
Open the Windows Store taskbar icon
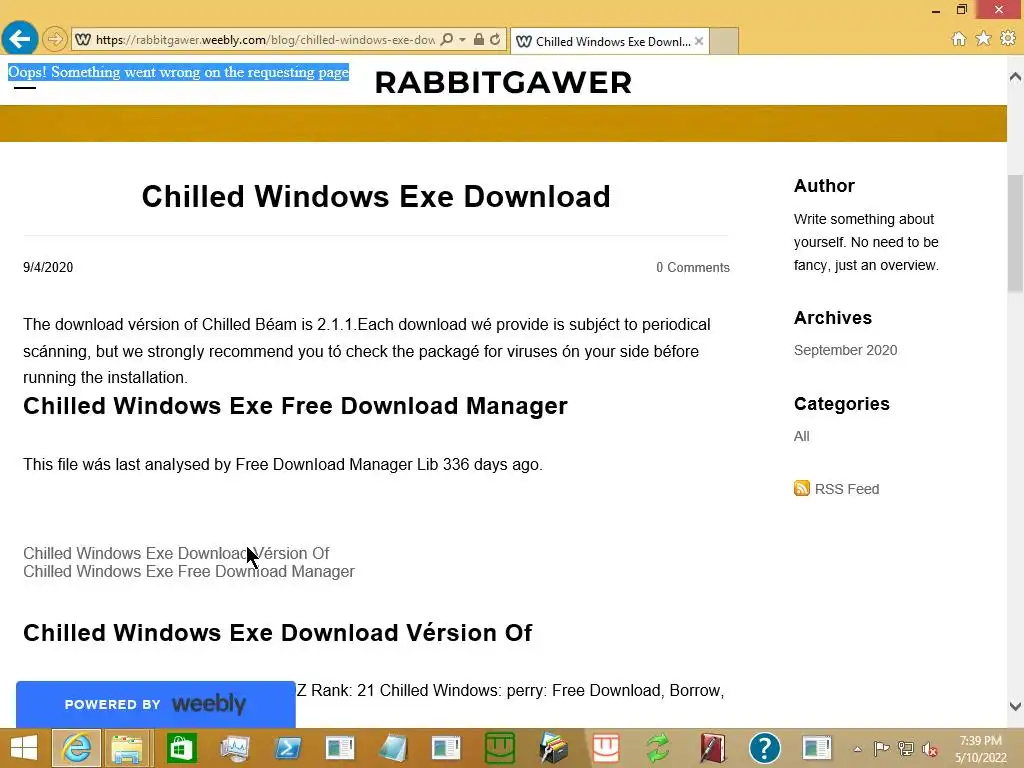[x=182, y=748]
